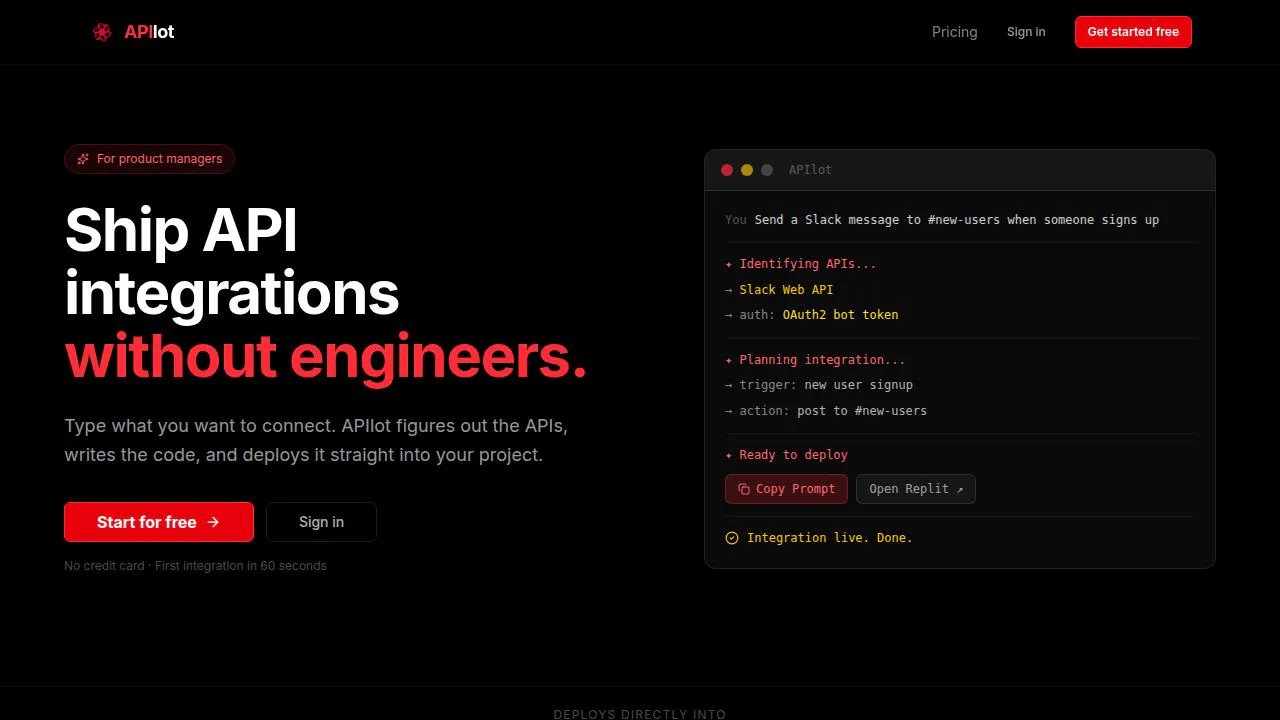The image size is (1280, 720).
Task: Click the without engineers. headline text
Action: point(326,357)
